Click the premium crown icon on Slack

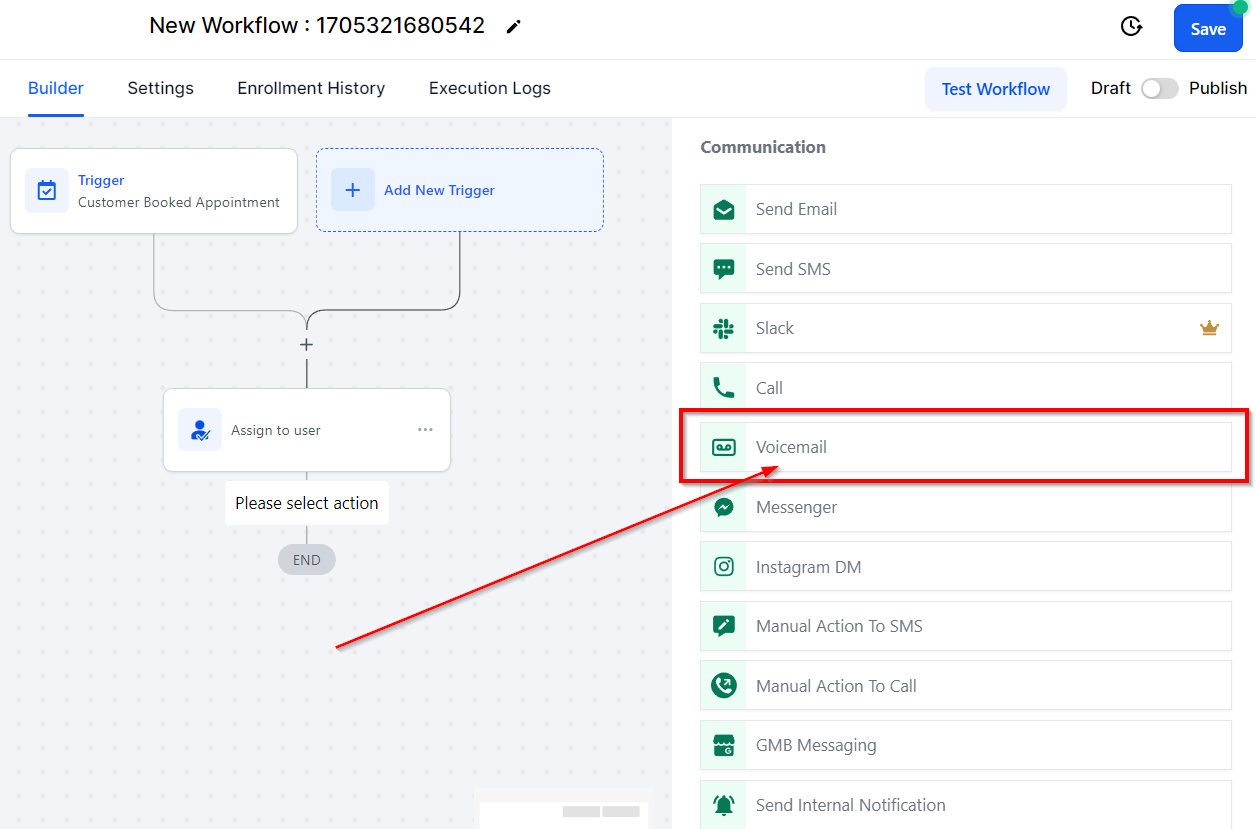[x=1210, y=328]
